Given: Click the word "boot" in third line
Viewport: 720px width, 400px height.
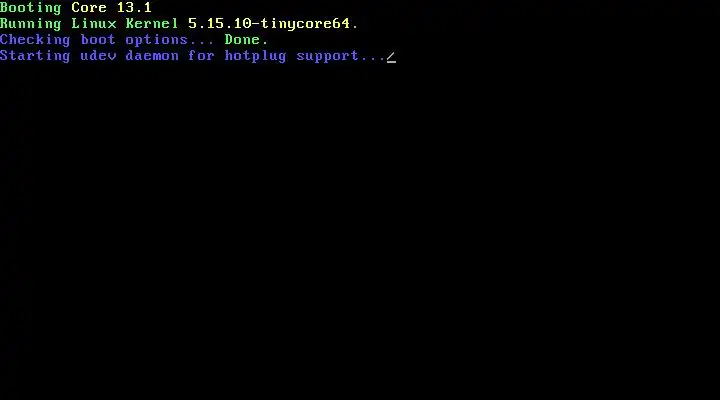Looking at the screenshot, I should 98,39.
